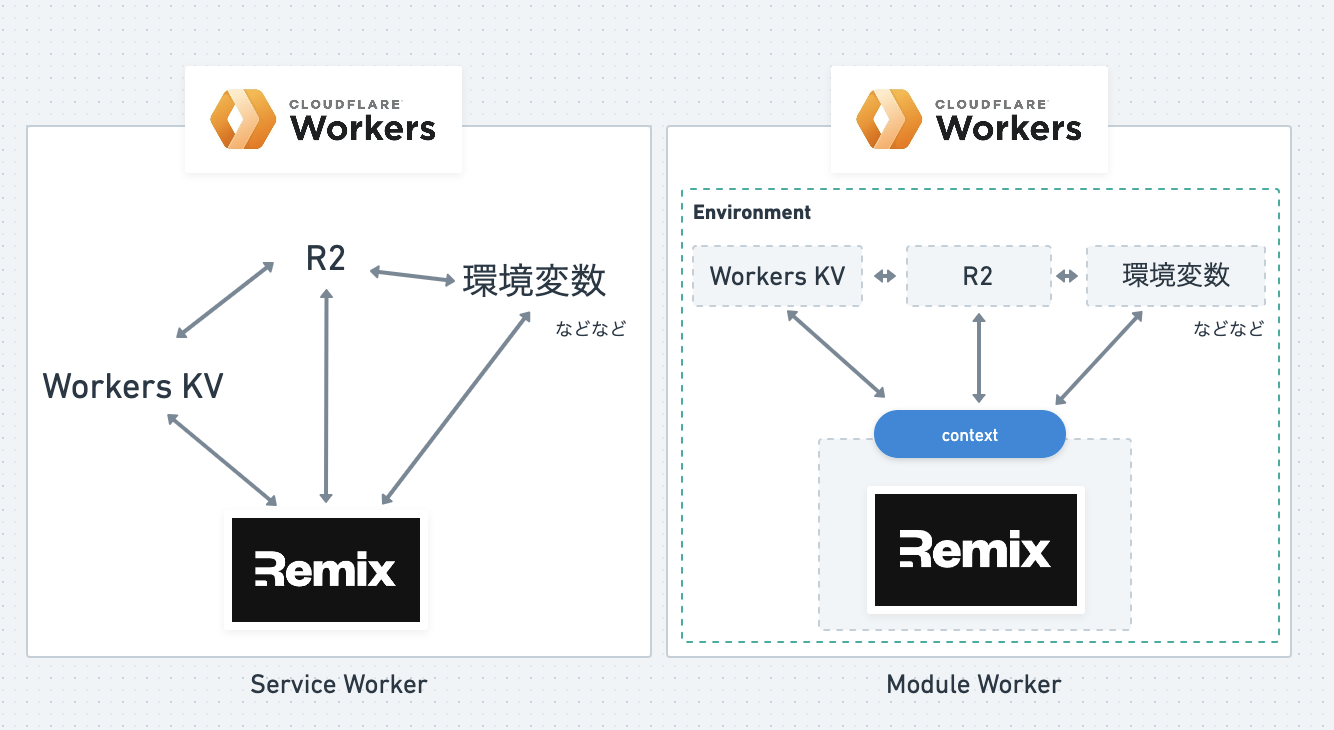Click the blue context pill
The image size is (1334, 730).
click(x=970, y=435)
